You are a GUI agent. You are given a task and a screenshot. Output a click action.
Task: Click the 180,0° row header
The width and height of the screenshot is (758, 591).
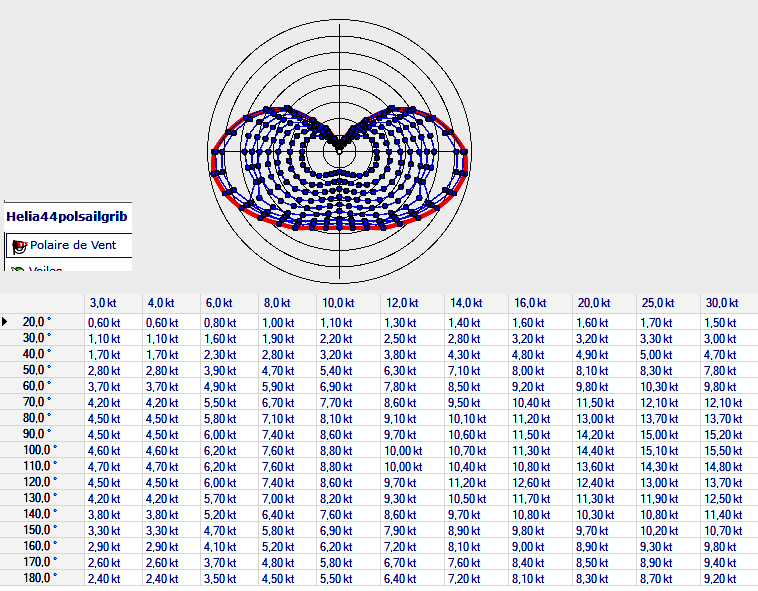[x=40, y=577]
